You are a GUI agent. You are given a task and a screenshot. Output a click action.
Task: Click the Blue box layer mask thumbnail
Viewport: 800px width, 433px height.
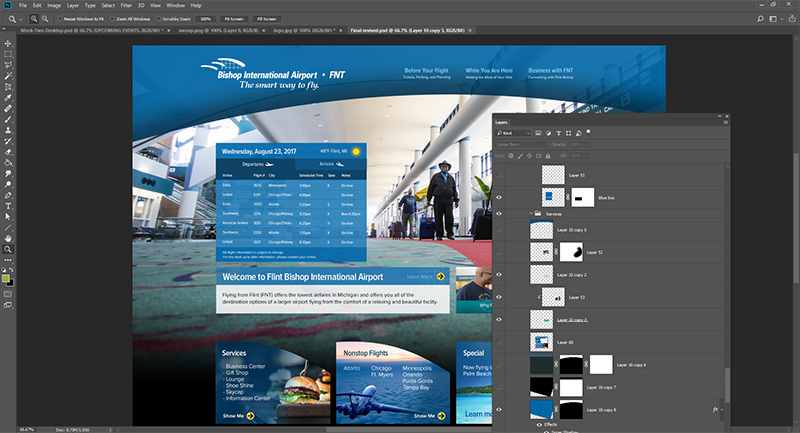coord(583,197)
